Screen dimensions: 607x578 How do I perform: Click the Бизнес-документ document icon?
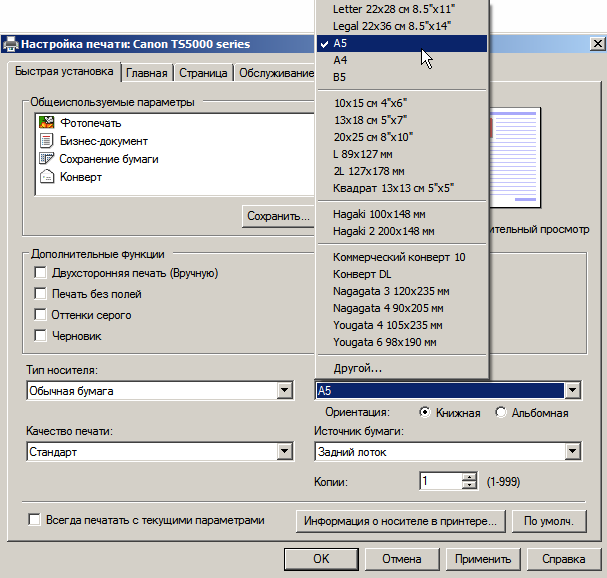(x=46, y=141)
